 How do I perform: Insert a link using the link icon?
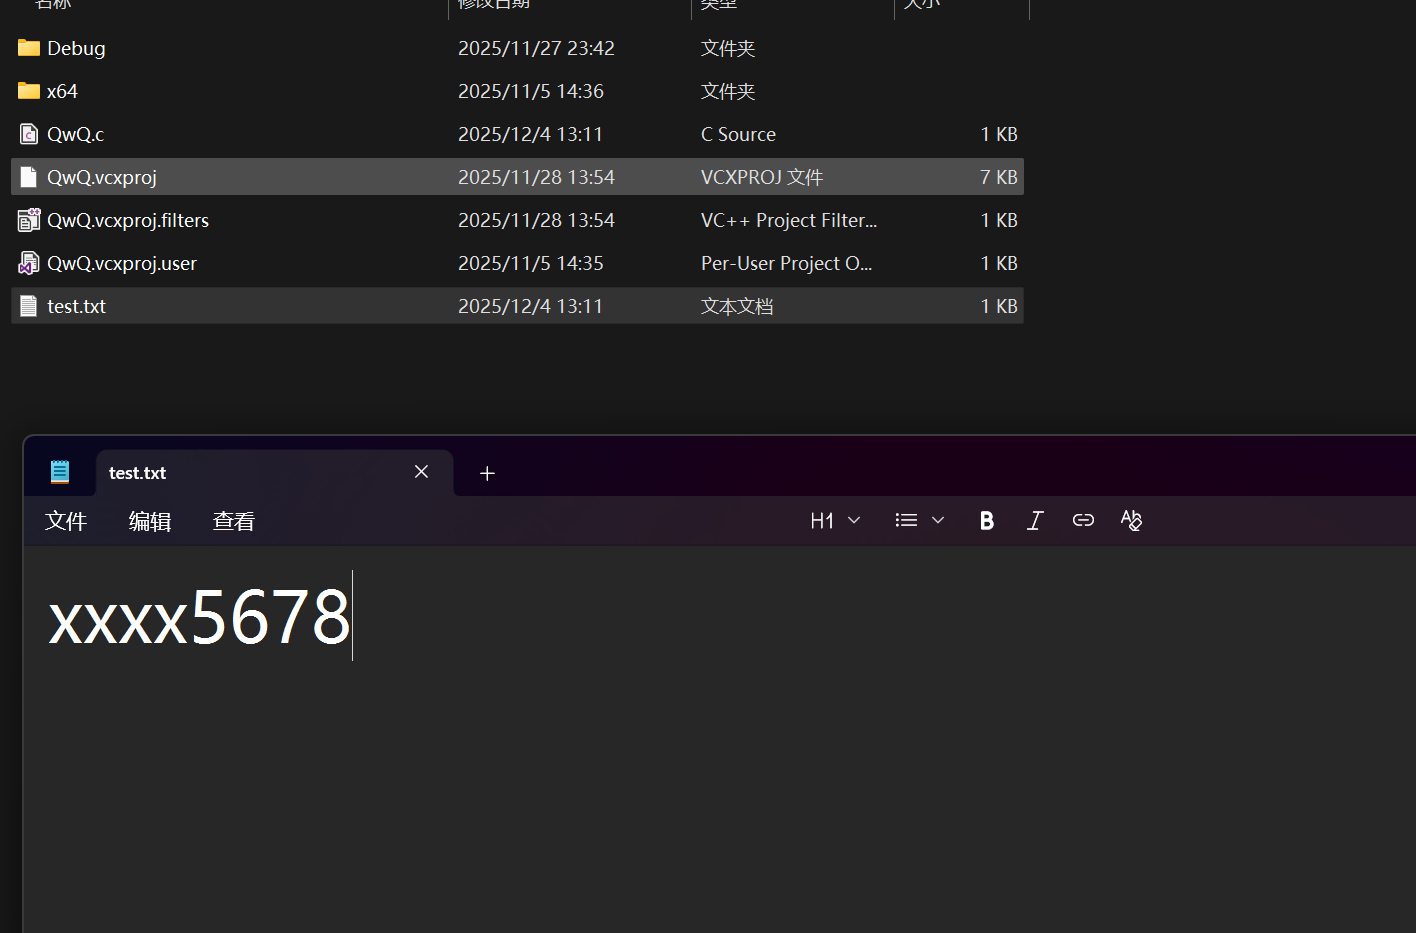[1083, 520]
